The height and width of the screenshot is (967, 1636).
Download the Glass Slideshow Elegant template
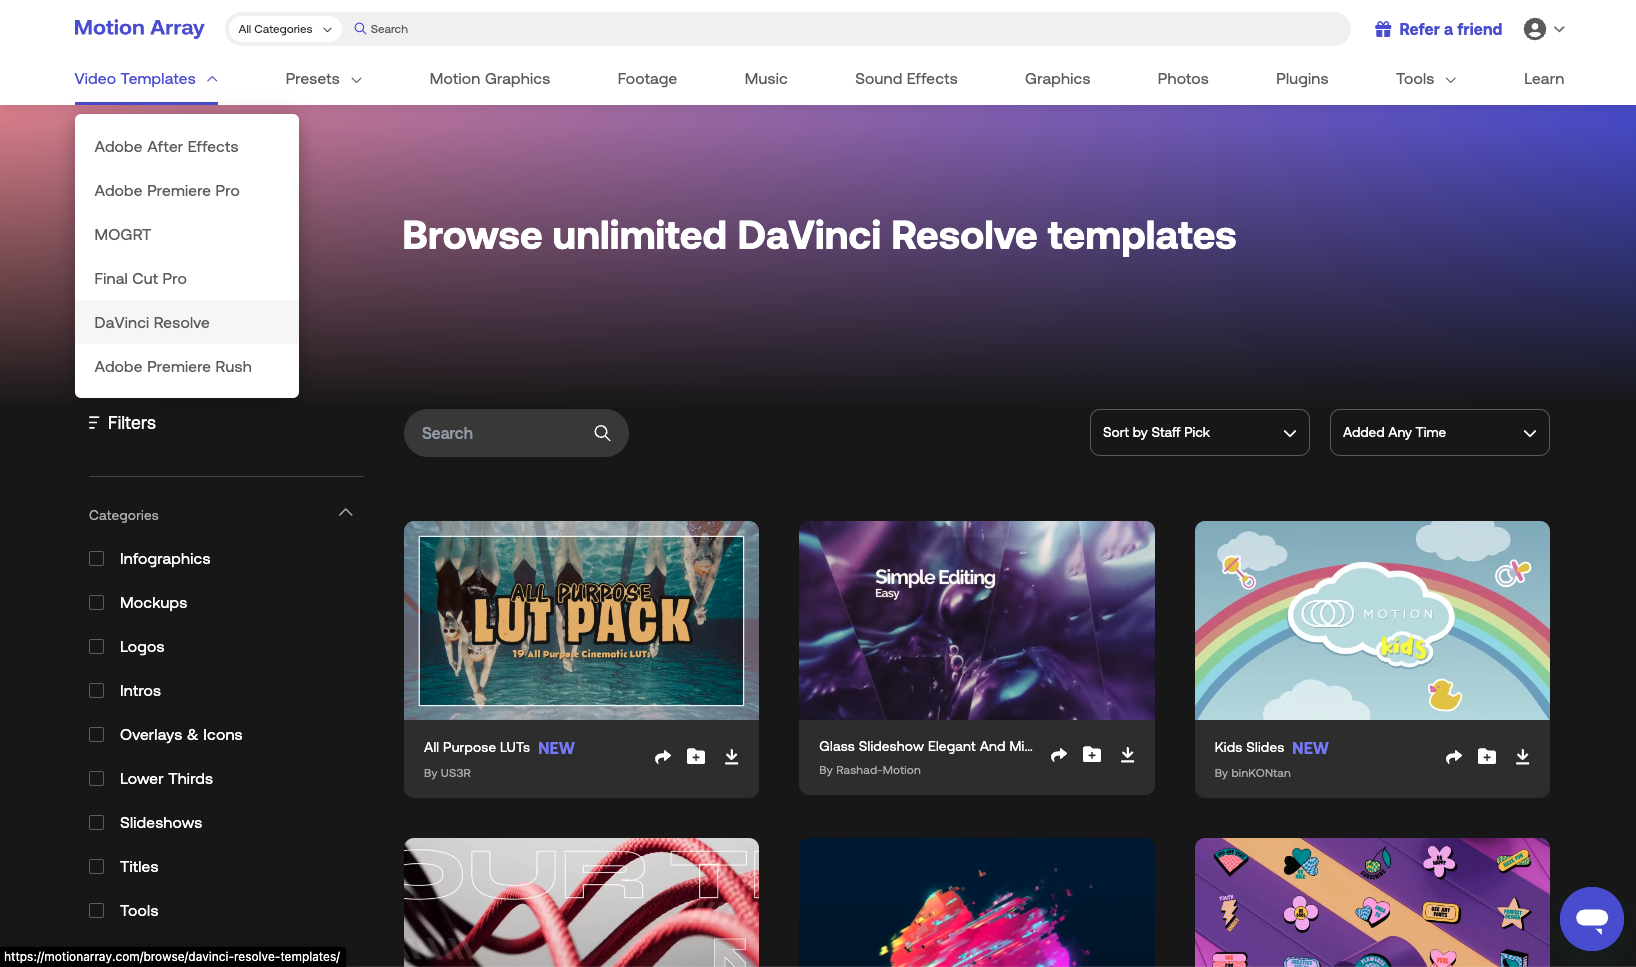(x=1128, y=755)
